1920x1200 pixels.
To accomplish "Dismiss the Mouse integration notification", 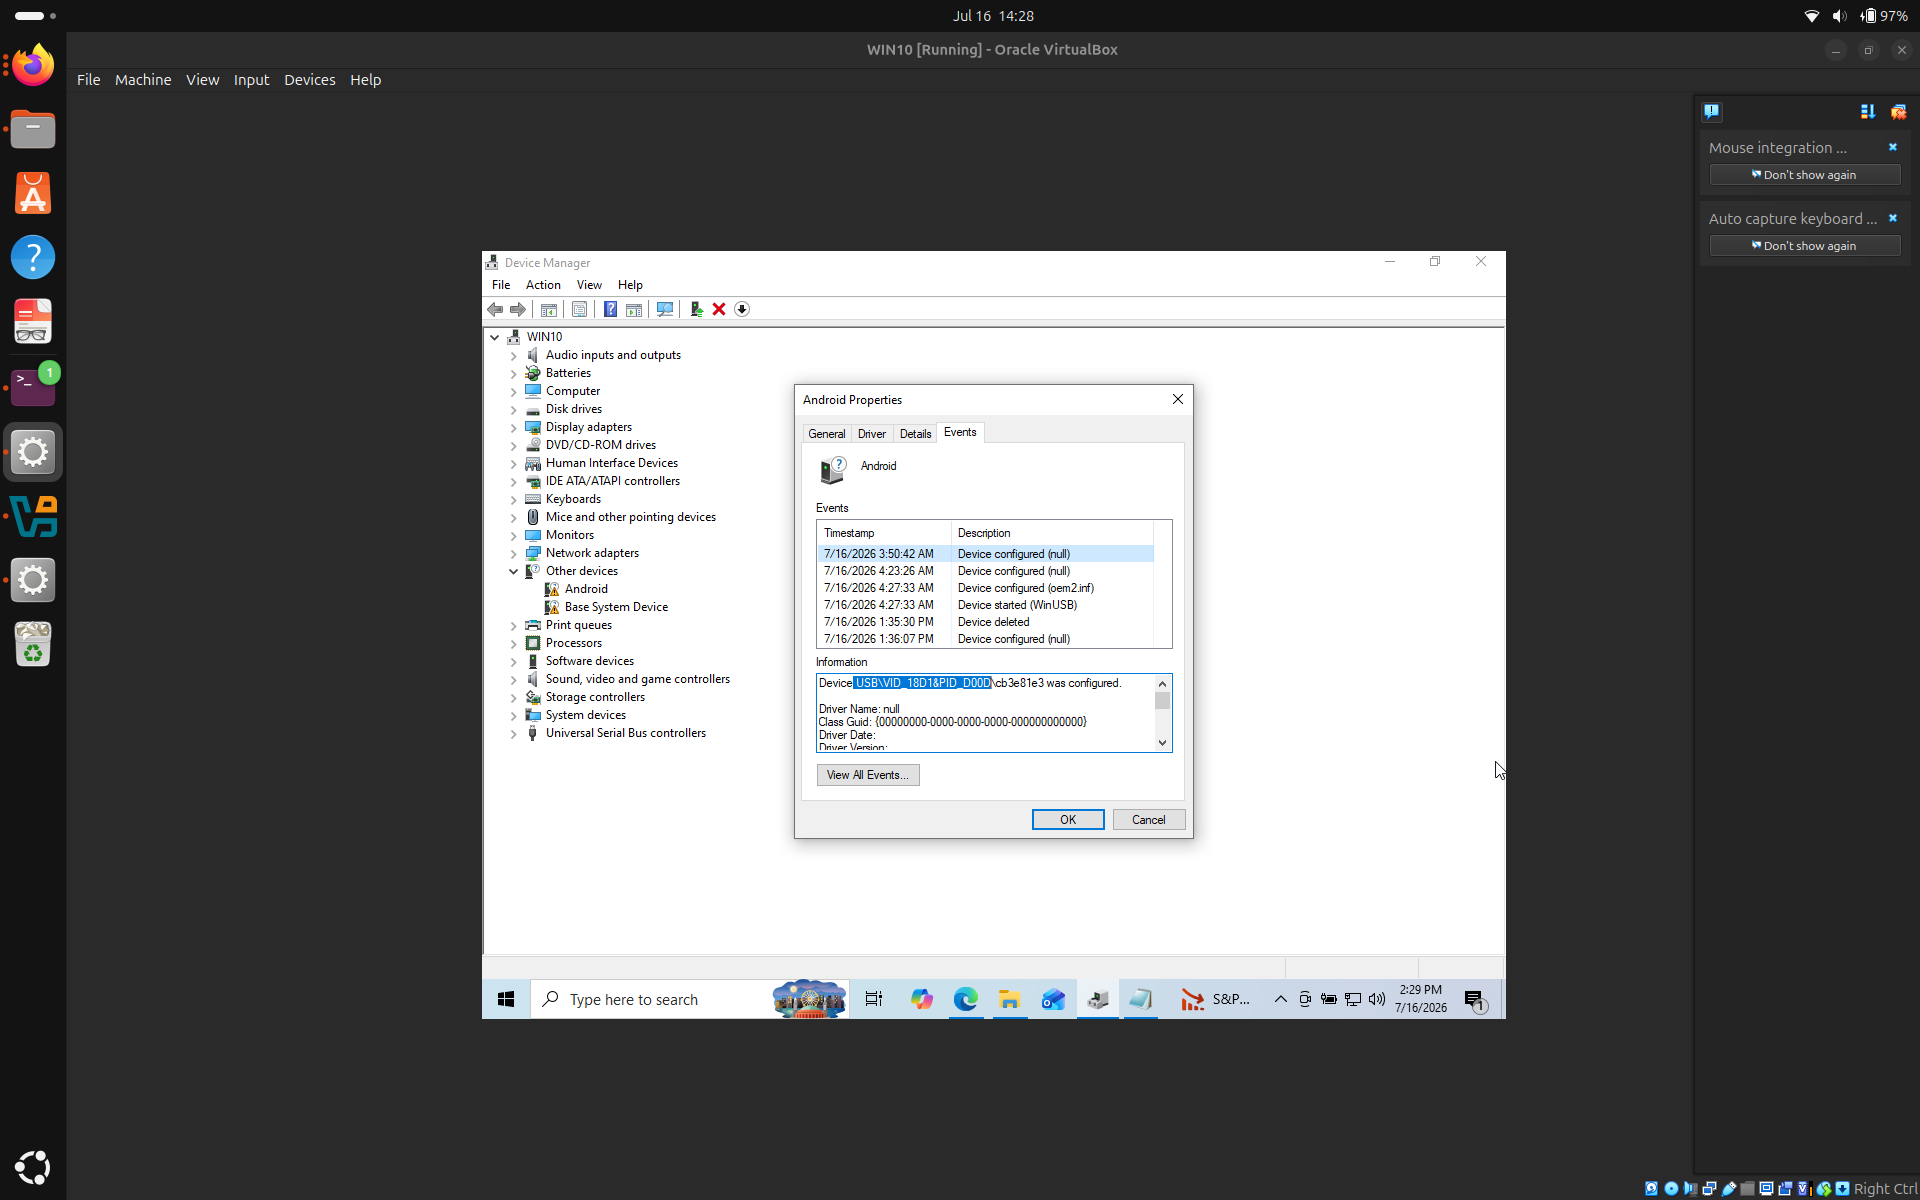I will pyautogui.click(x=1893, y=147).
